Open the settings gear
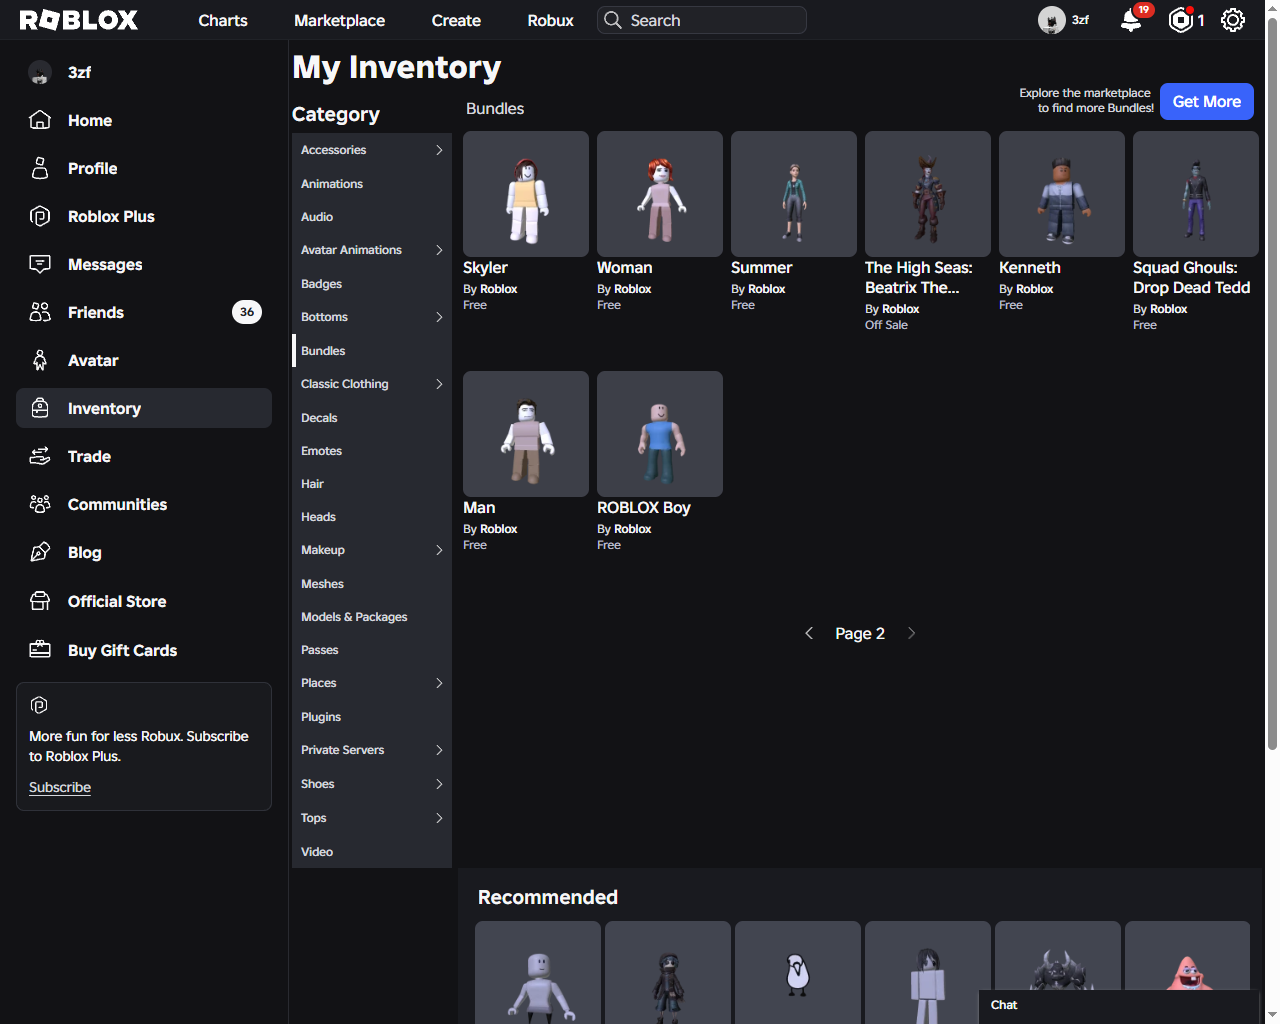 tap(1233, 20)
